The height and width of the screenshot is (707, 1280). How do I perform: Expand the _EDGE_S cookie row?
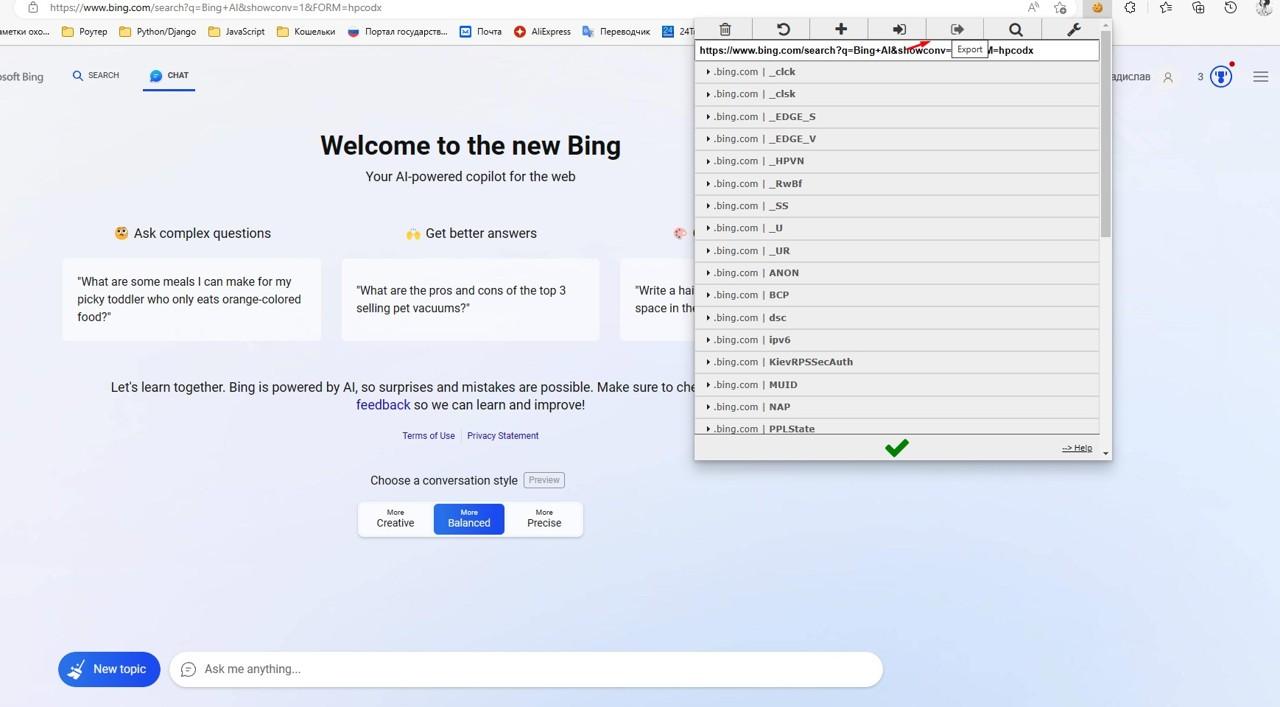click(897, 117)
